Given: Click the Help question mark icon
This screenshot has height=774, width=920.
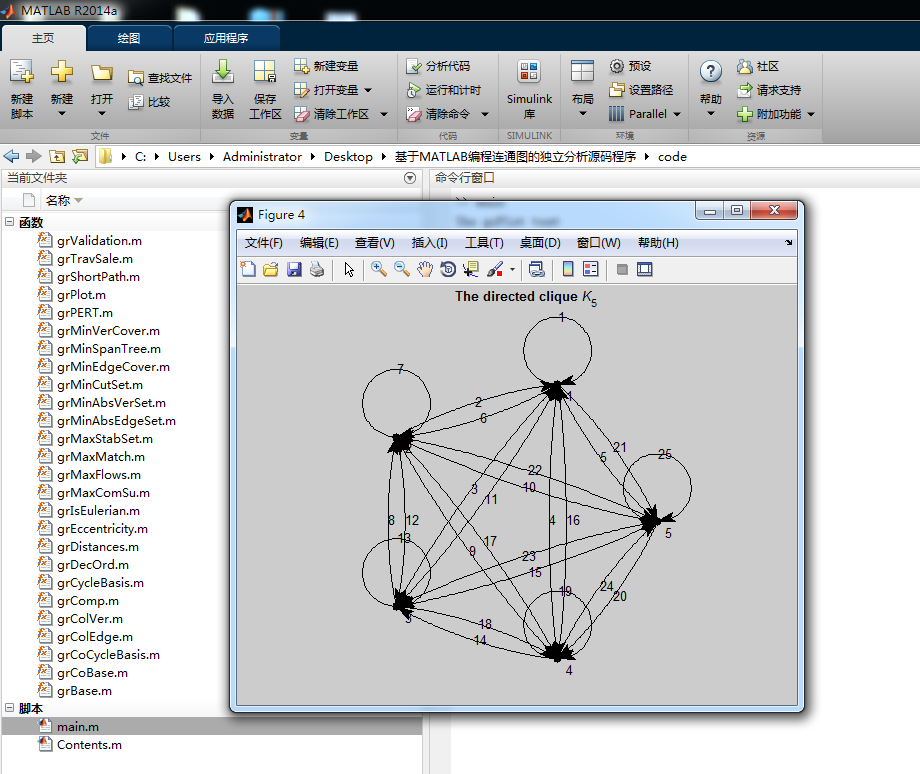Looking at the screenshot, I should click(711, 72).
